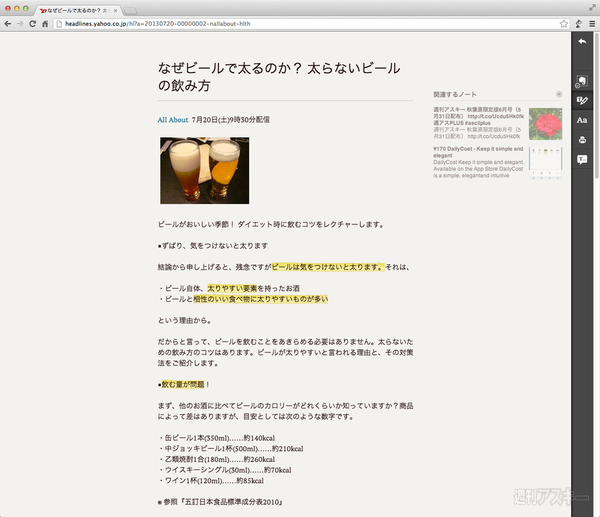600x517 pixels.
Task: Click the red flower note thumbnail
Action: click(x=545, y=124)
